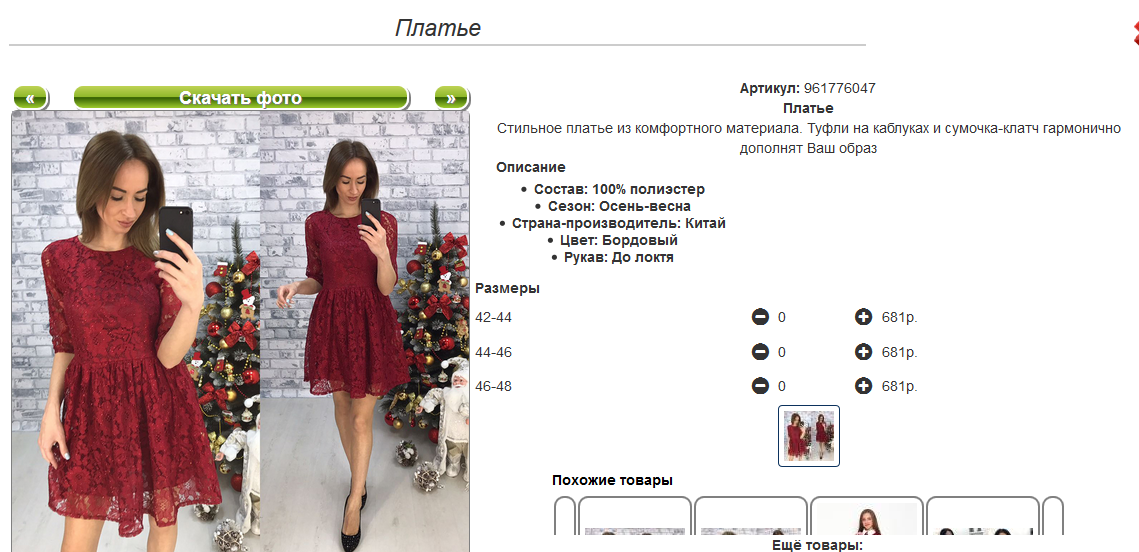Click the Ещё товары heading
Image resolution: width=1139 pixels, height=552 pixels.
point(817,545)
